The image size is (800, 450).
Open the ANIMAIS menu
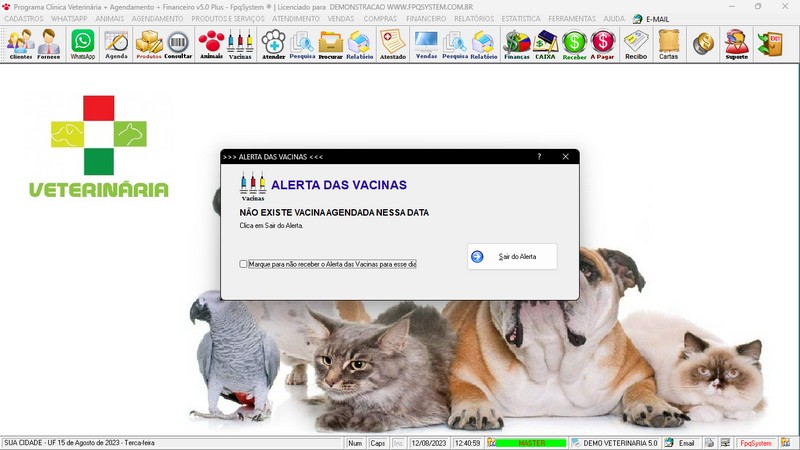click(x=110, y=19)
